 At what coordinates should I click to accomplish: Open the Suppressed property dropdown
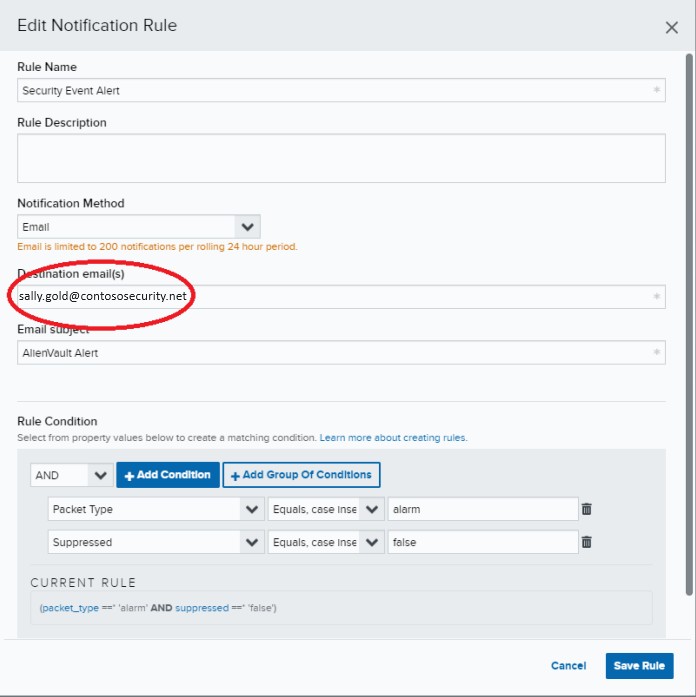156,542
